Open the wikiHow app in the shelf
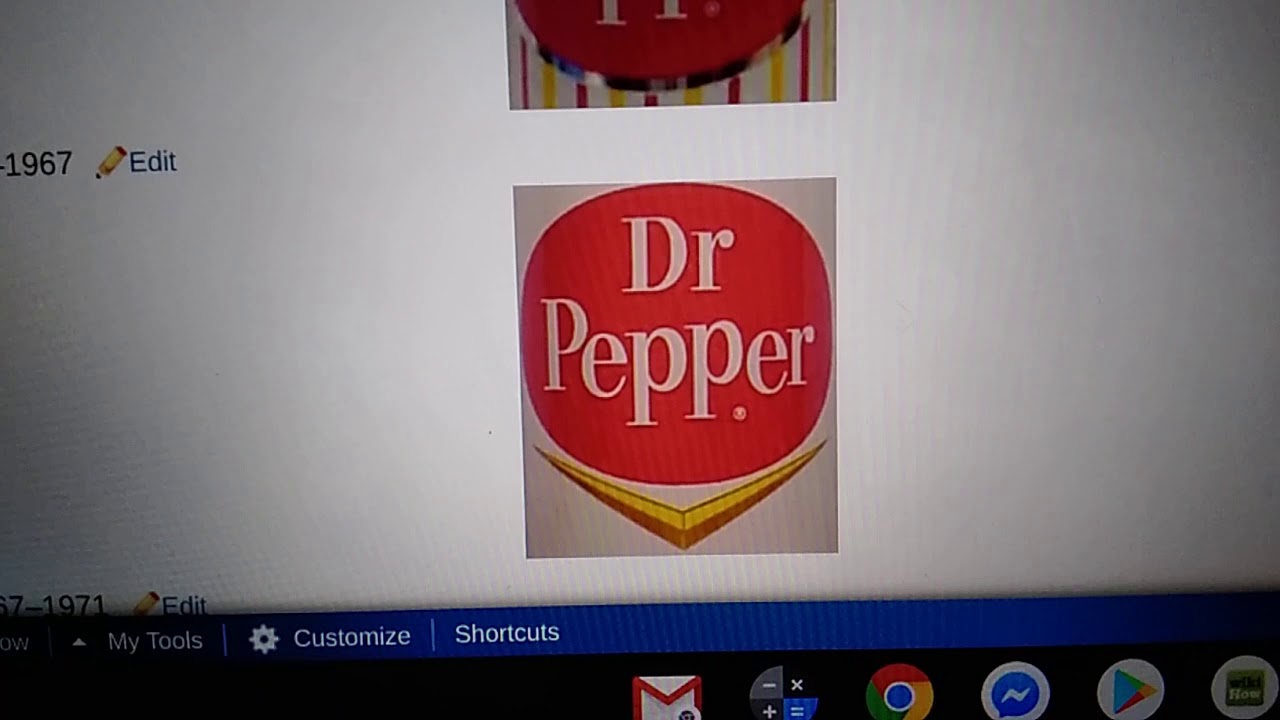The image size is (1280, 720). coord(1244,689)
